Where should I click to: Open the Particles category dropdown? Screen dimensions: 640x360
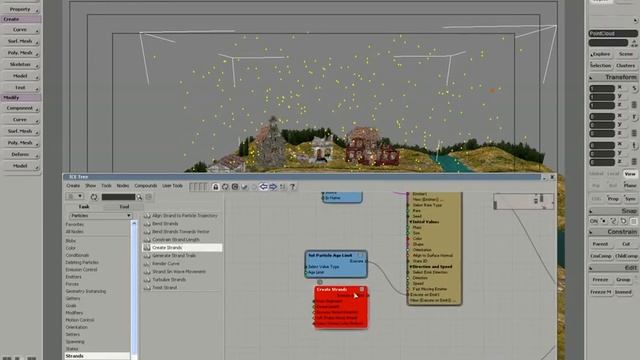(100, 216)
